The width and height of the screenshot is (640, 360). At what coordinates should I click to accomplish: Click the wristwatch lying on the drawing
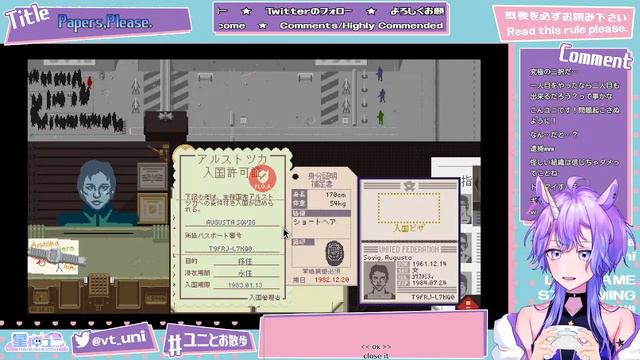56,256
